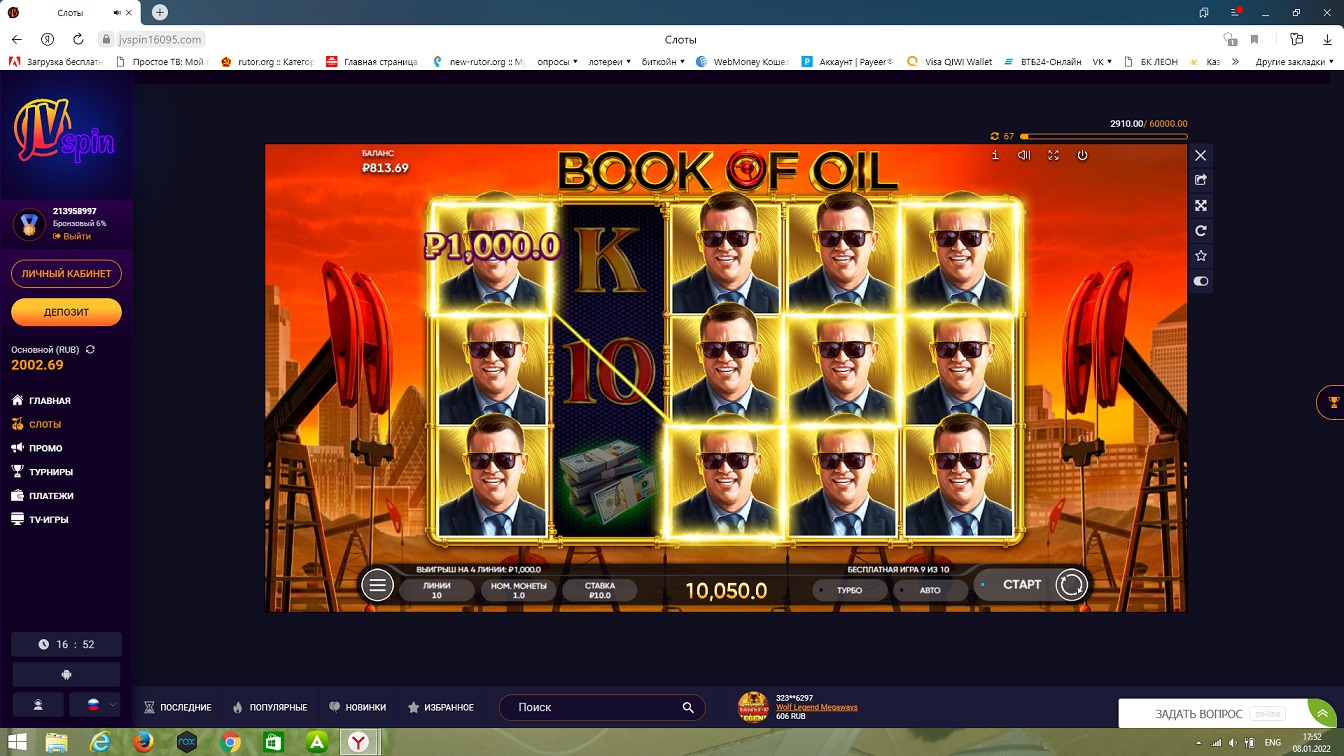Toggle the switch in game side panel
Viewport: 1344px width, 756px height.
pyautogui.click(x=1201, y=282)
